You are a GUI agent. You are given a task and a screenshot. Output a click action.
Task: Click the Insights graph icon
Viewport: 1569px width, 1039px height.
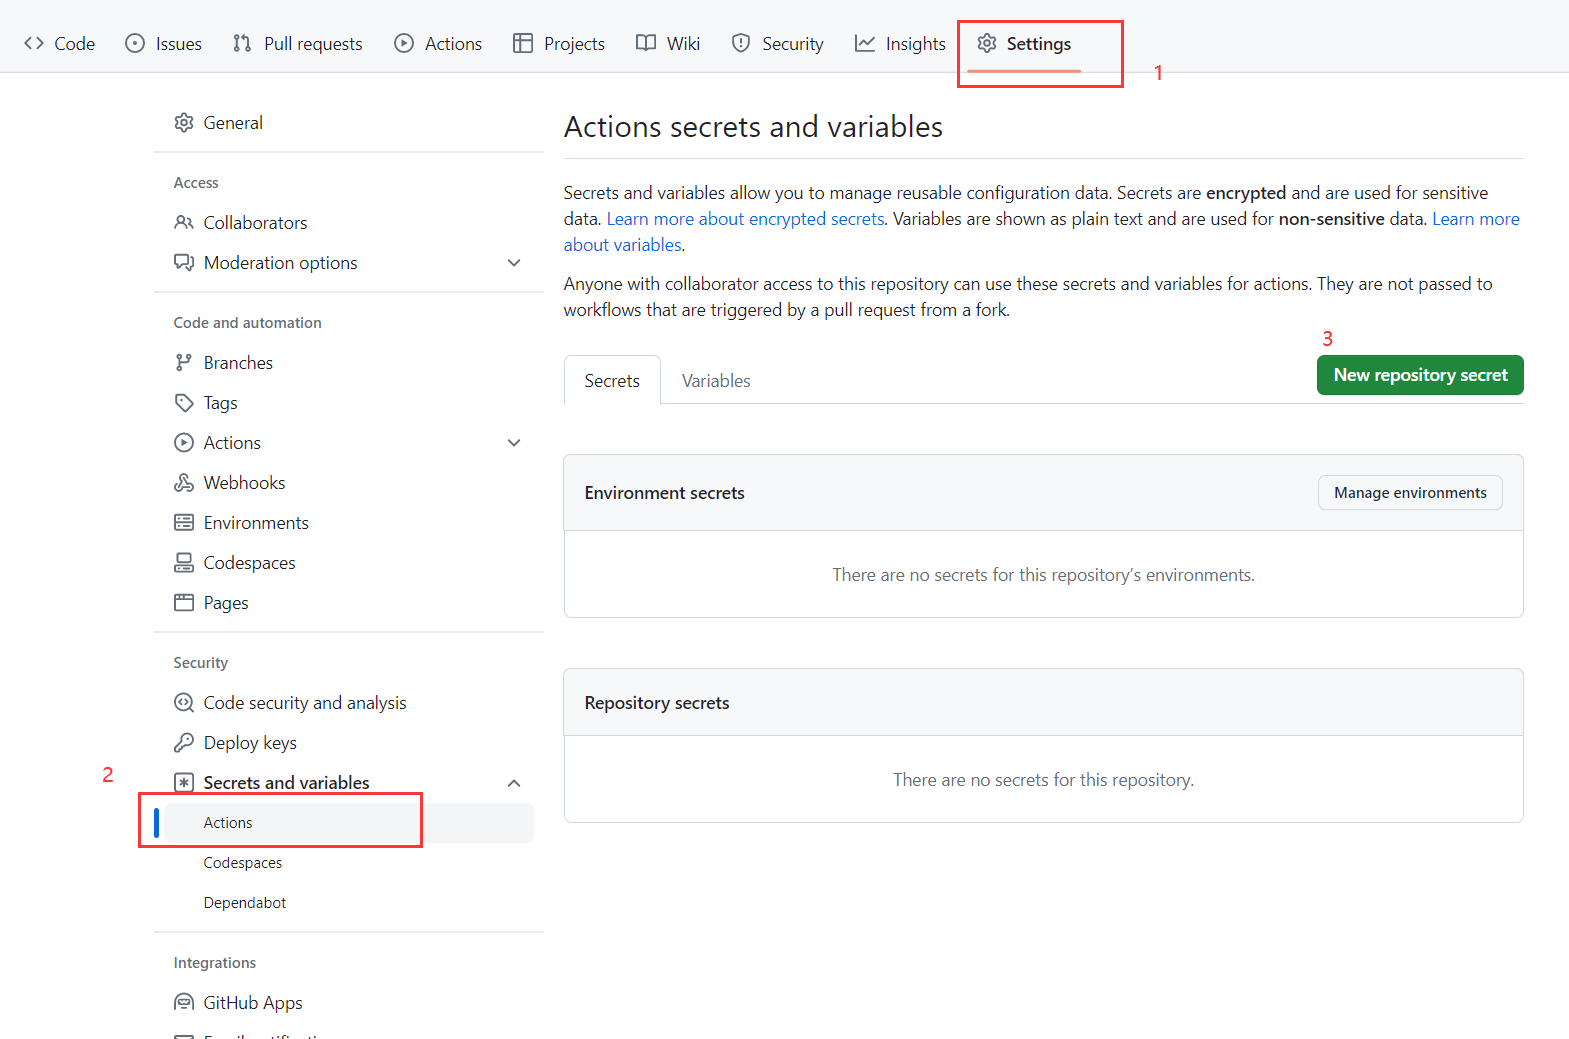pyautogui.click(x=865, y=43)
